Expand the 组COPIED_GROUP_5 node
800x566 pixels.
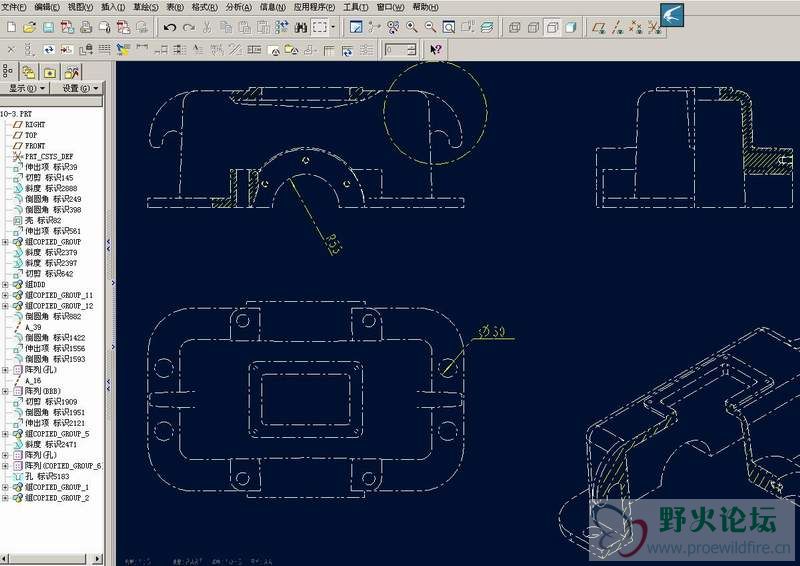click(x=5, y=434)
